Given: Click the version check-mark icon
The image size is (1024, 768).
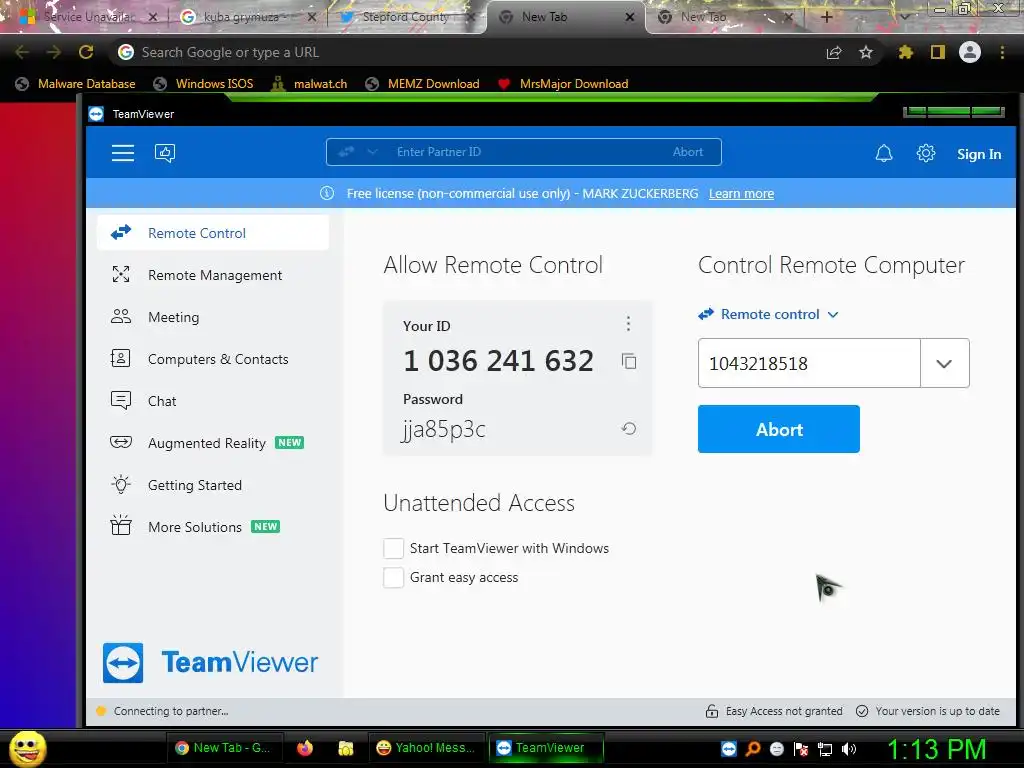Looking at the screenshot, I should click(x=862, y=711).
